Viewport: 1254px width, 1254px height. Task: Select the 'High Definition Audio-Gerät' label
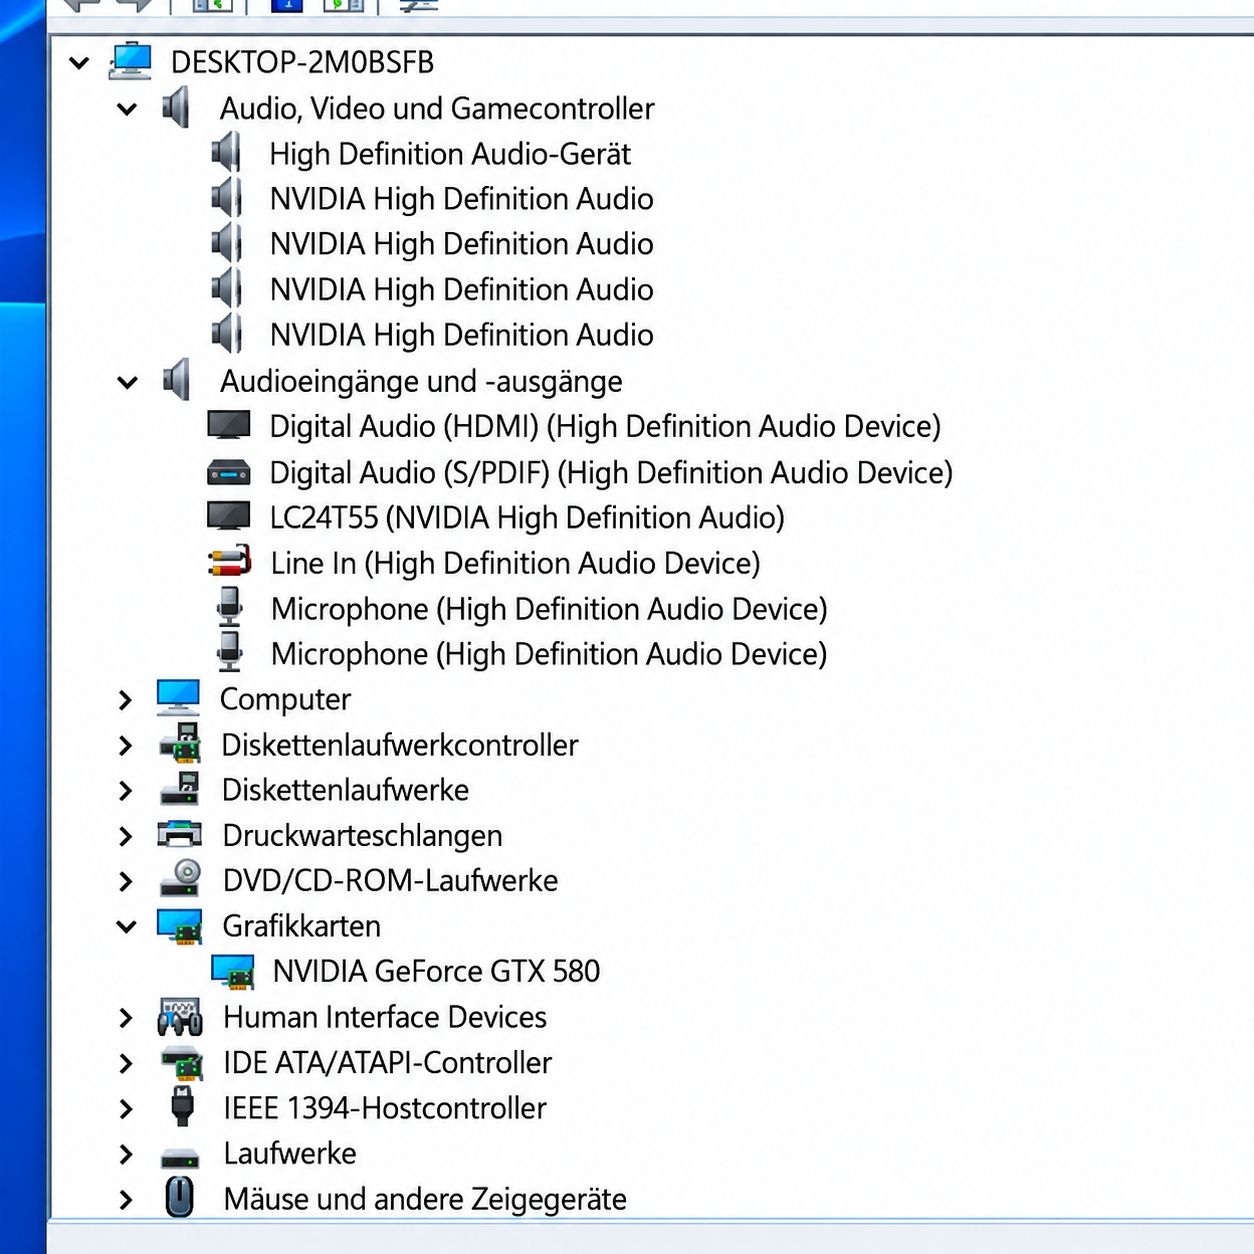[450, 154]
